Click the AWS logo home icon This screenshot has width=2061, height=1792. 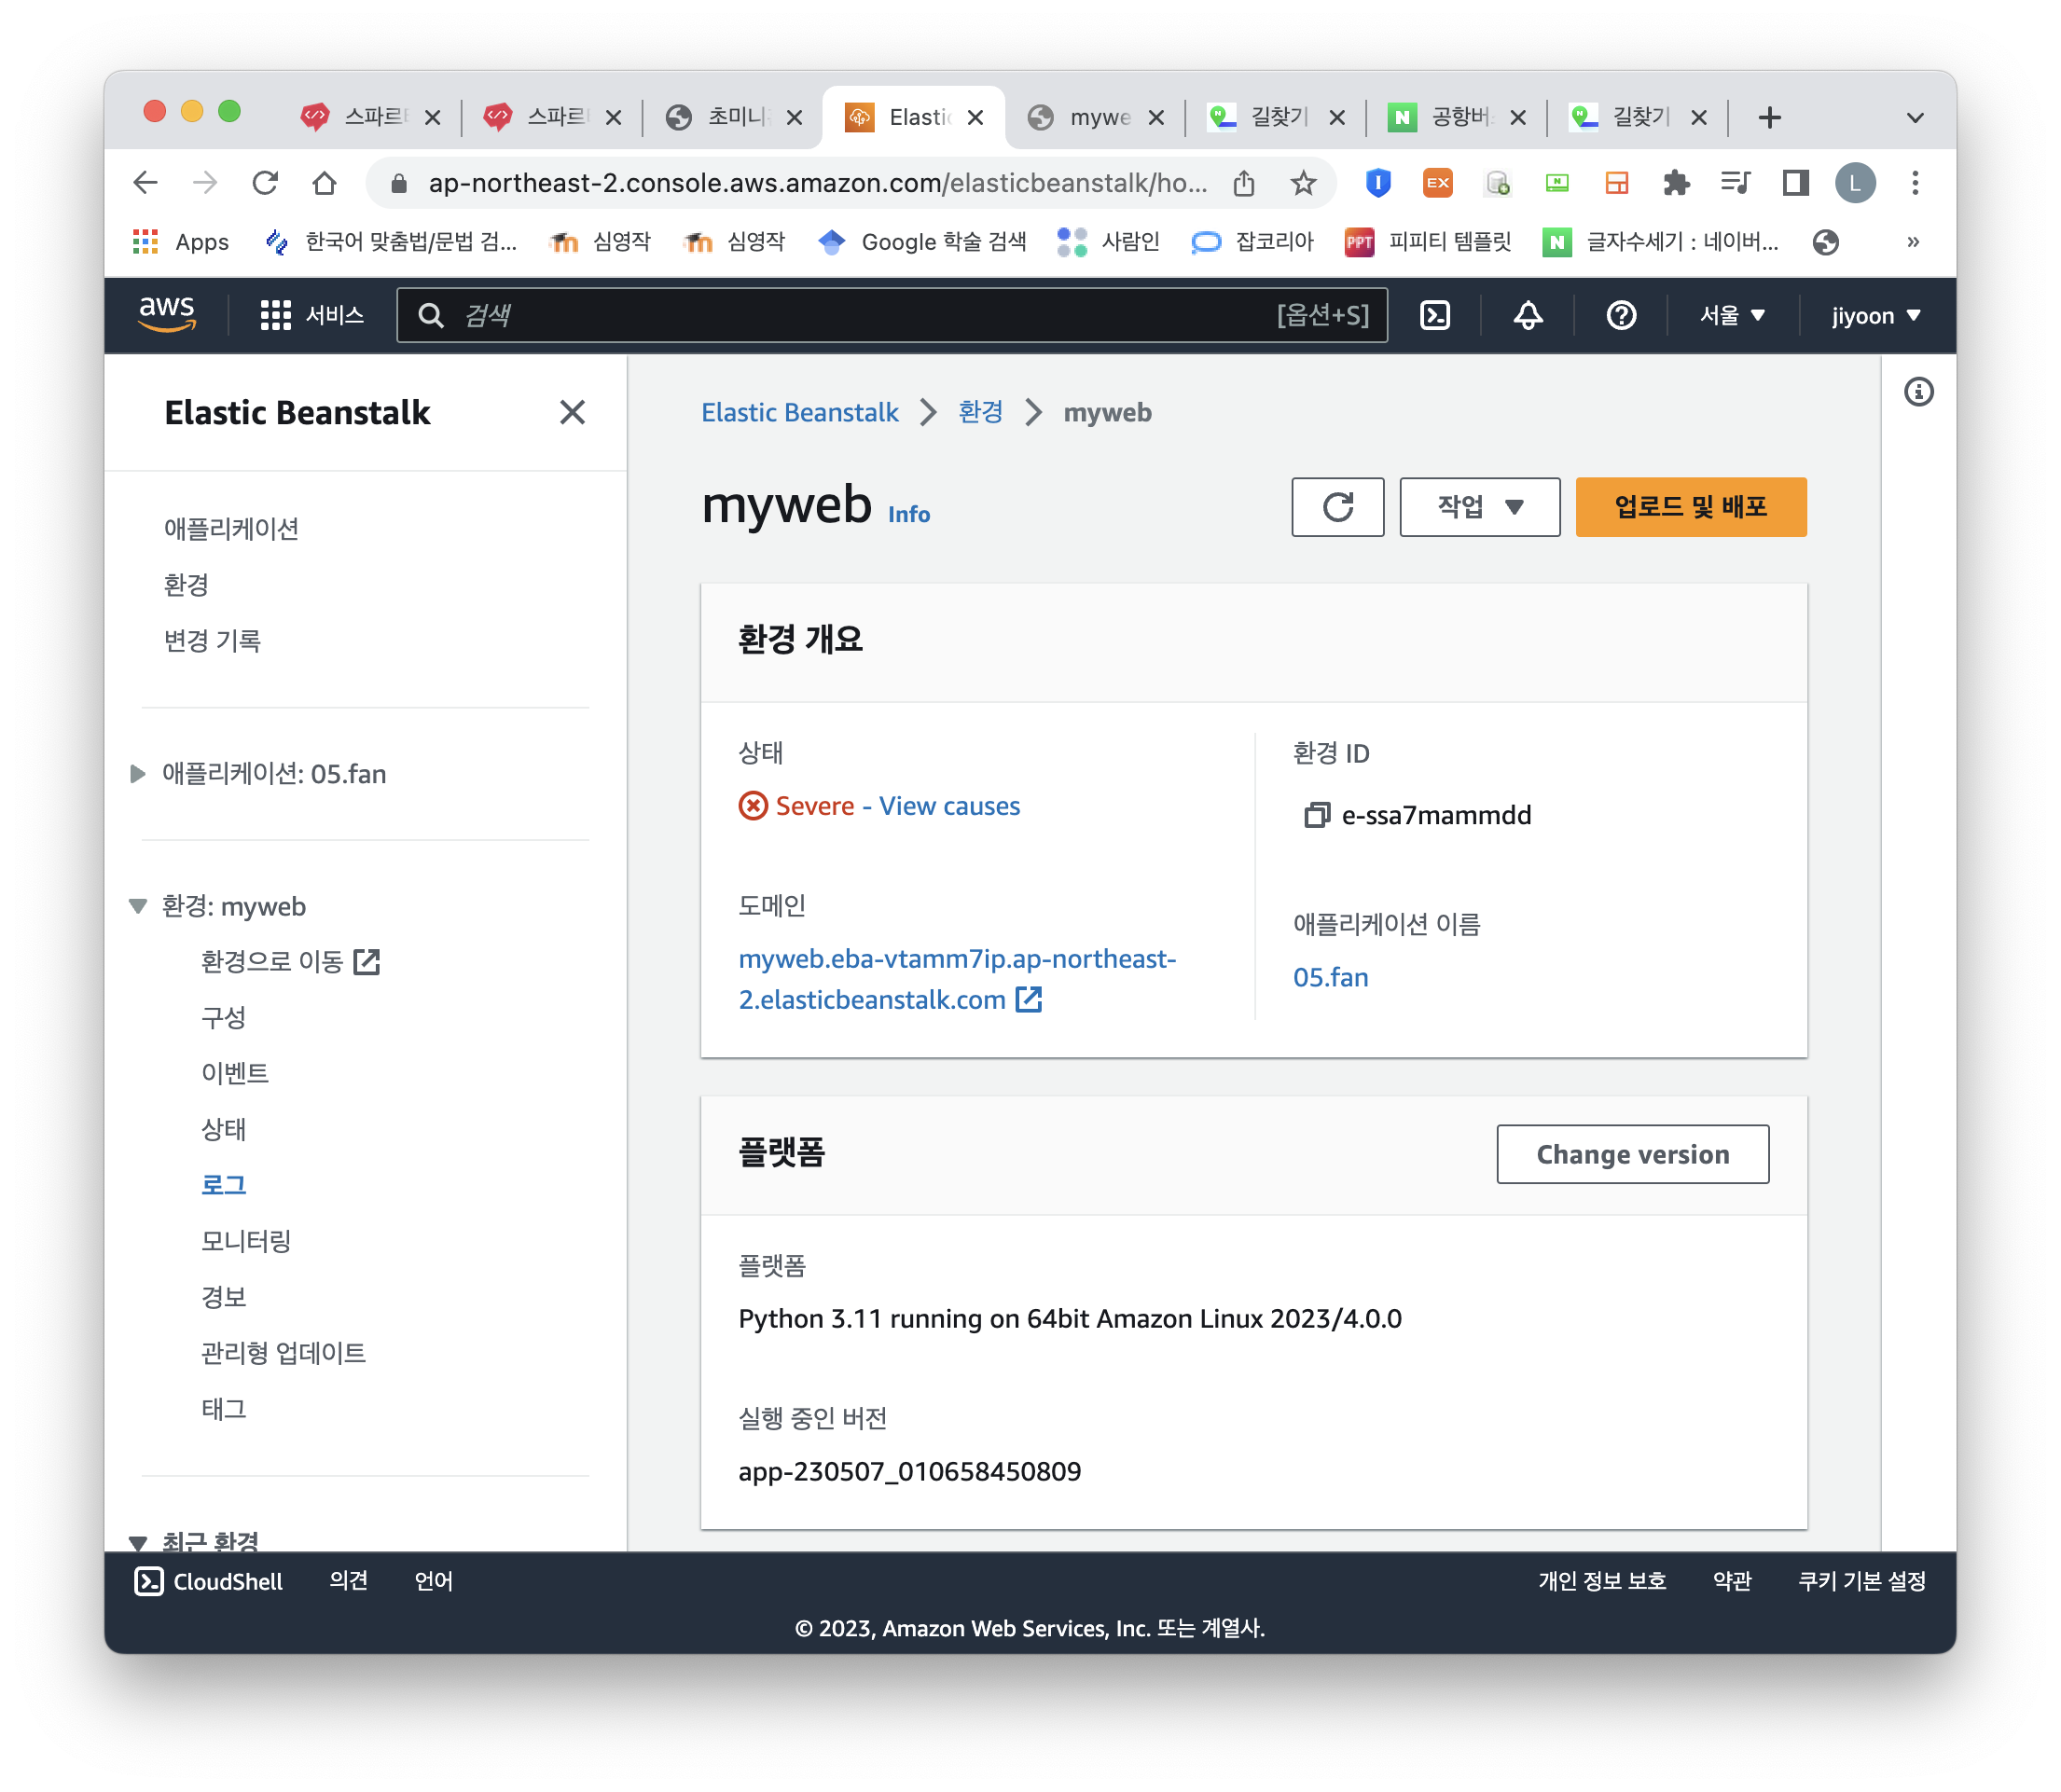tap(167, 315)
